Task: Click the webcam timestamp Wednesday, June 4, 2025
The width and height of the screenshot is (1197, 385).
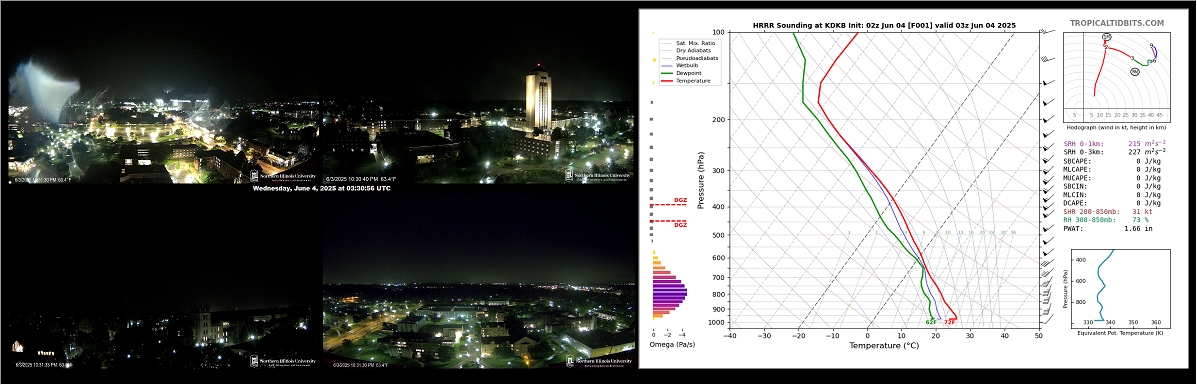Action: tap(321, 188)
